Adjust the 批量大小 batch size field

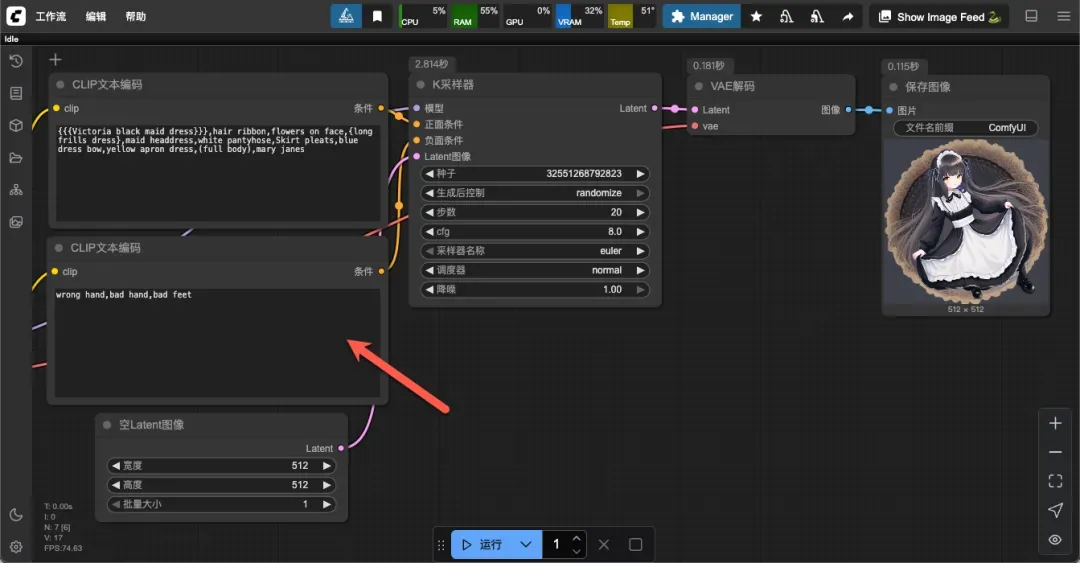pyautogui.click(x=221, y=504)
